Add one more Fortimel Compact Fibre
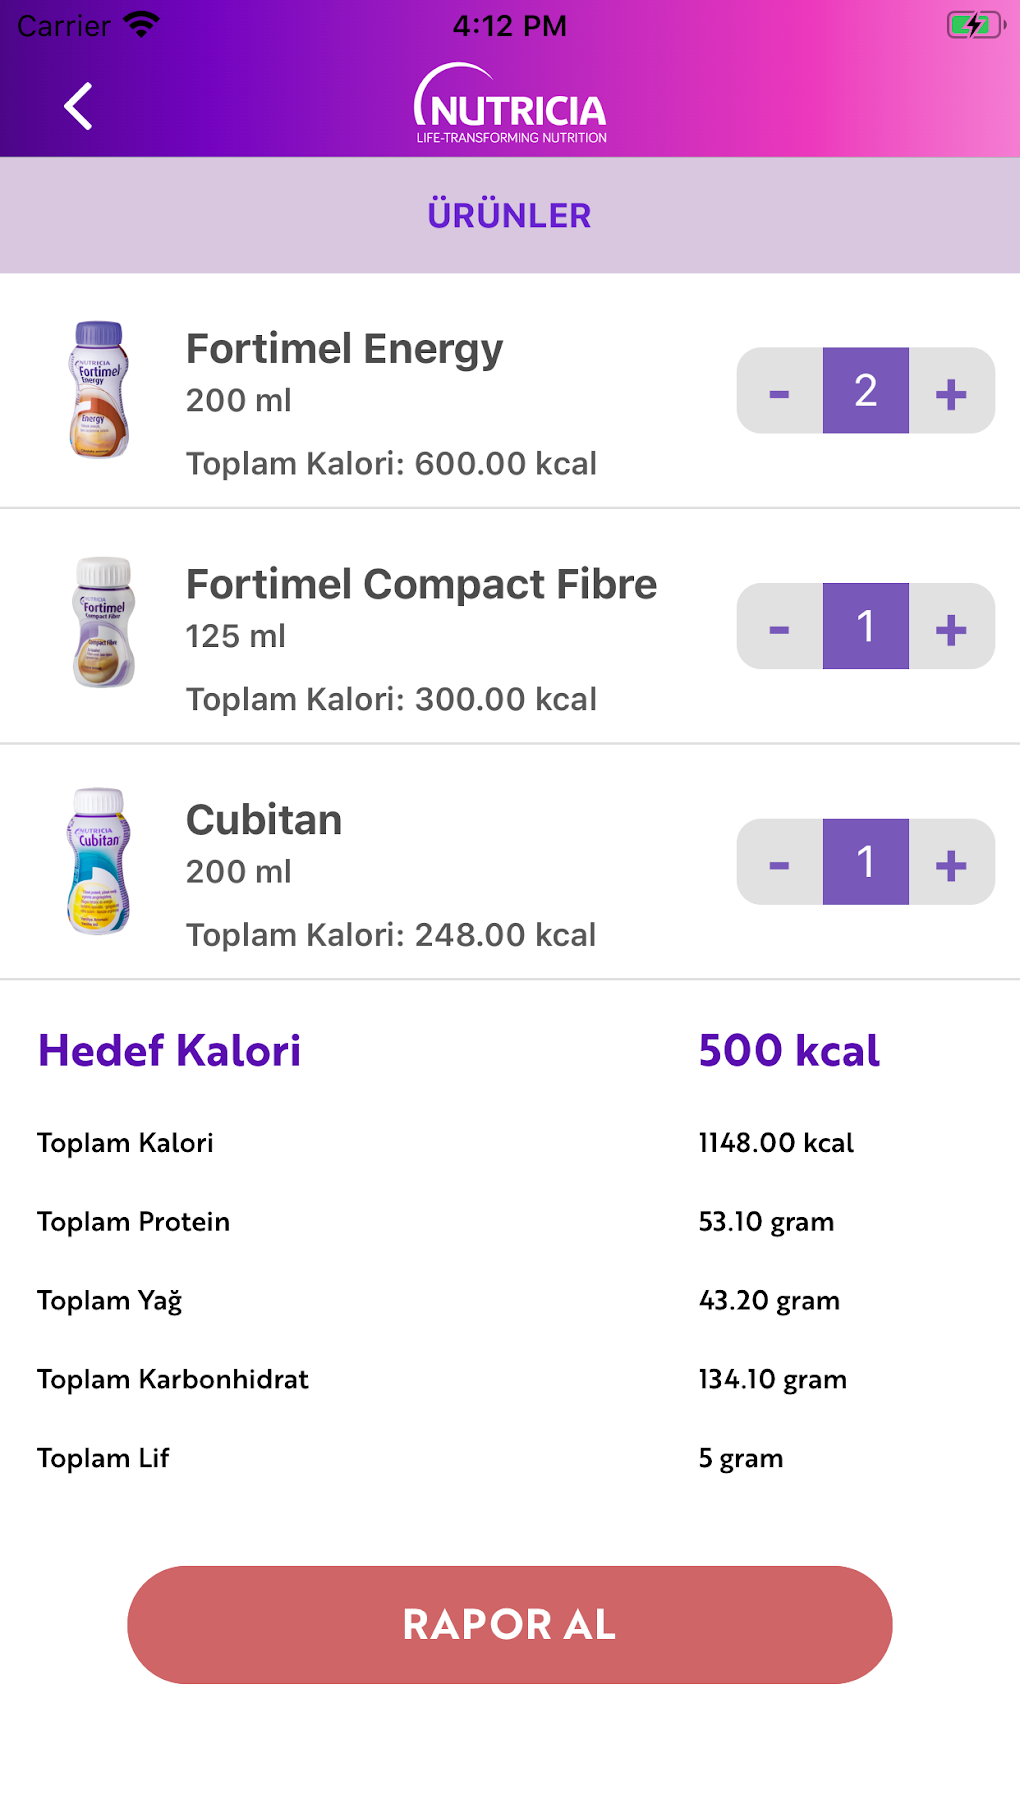Screen dimensions: 1020x1813 [951, 627]
